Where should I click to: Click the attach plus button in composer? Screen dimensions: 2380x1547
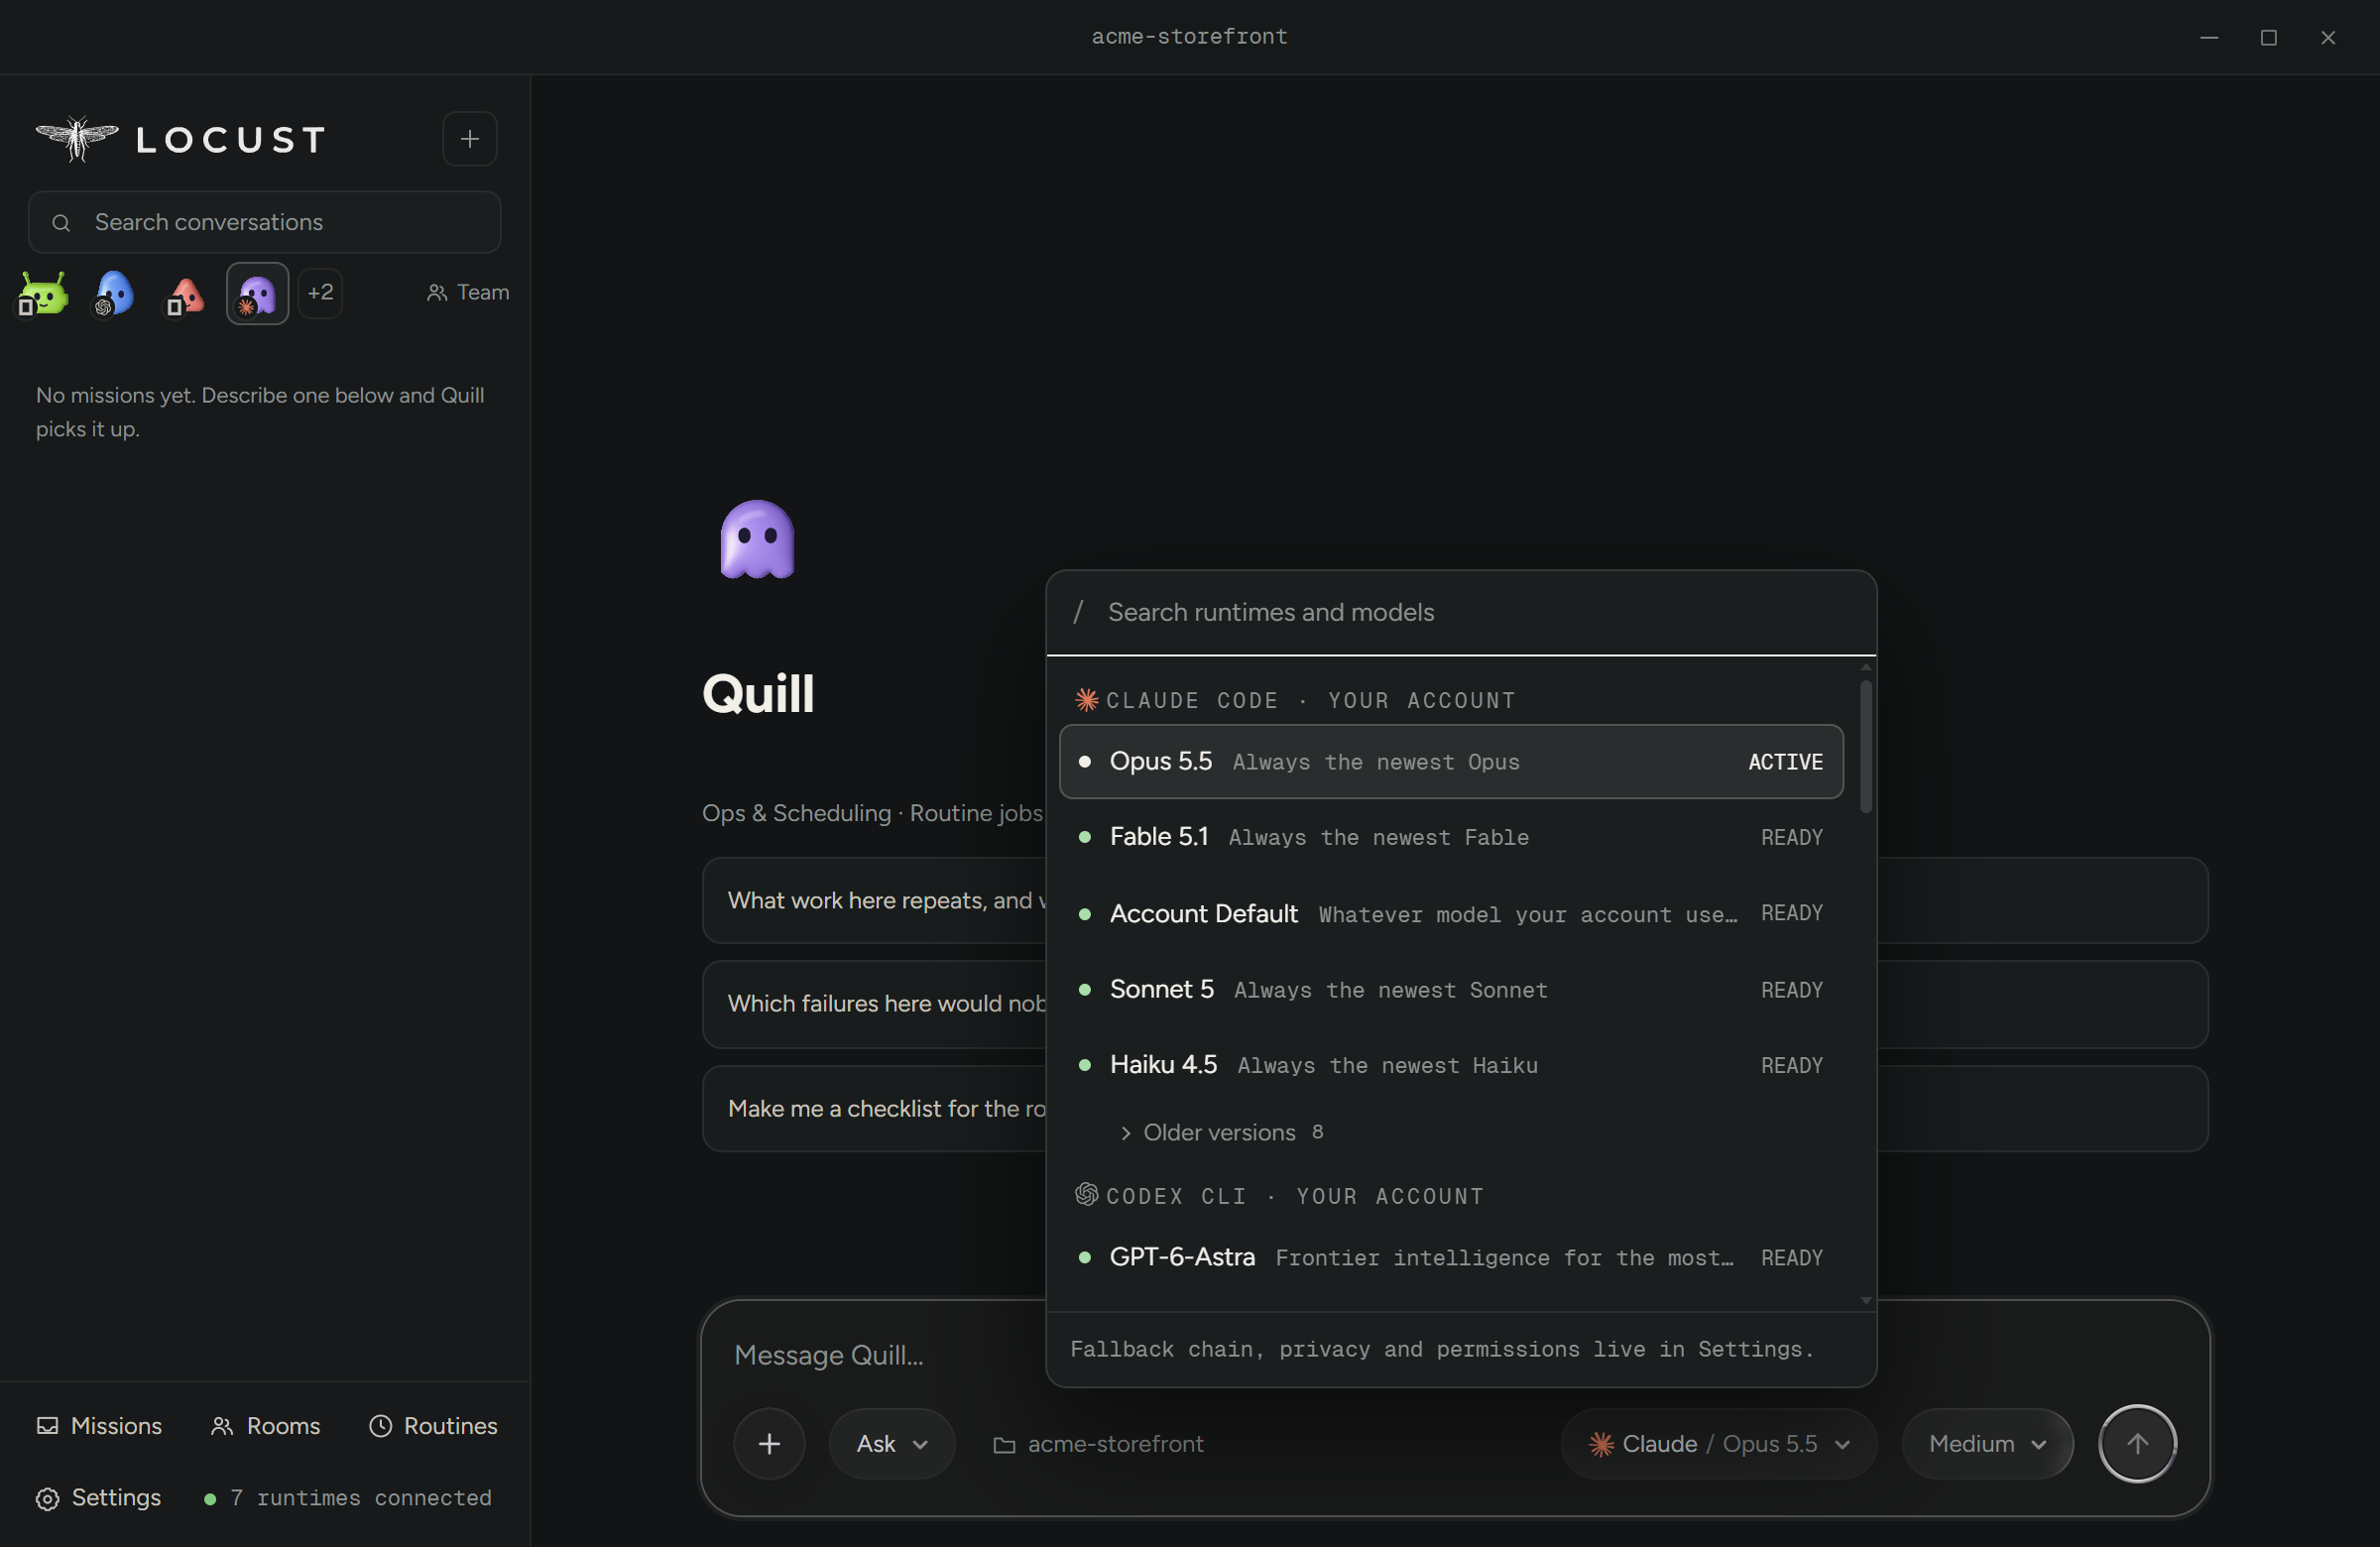(769, 1444)
